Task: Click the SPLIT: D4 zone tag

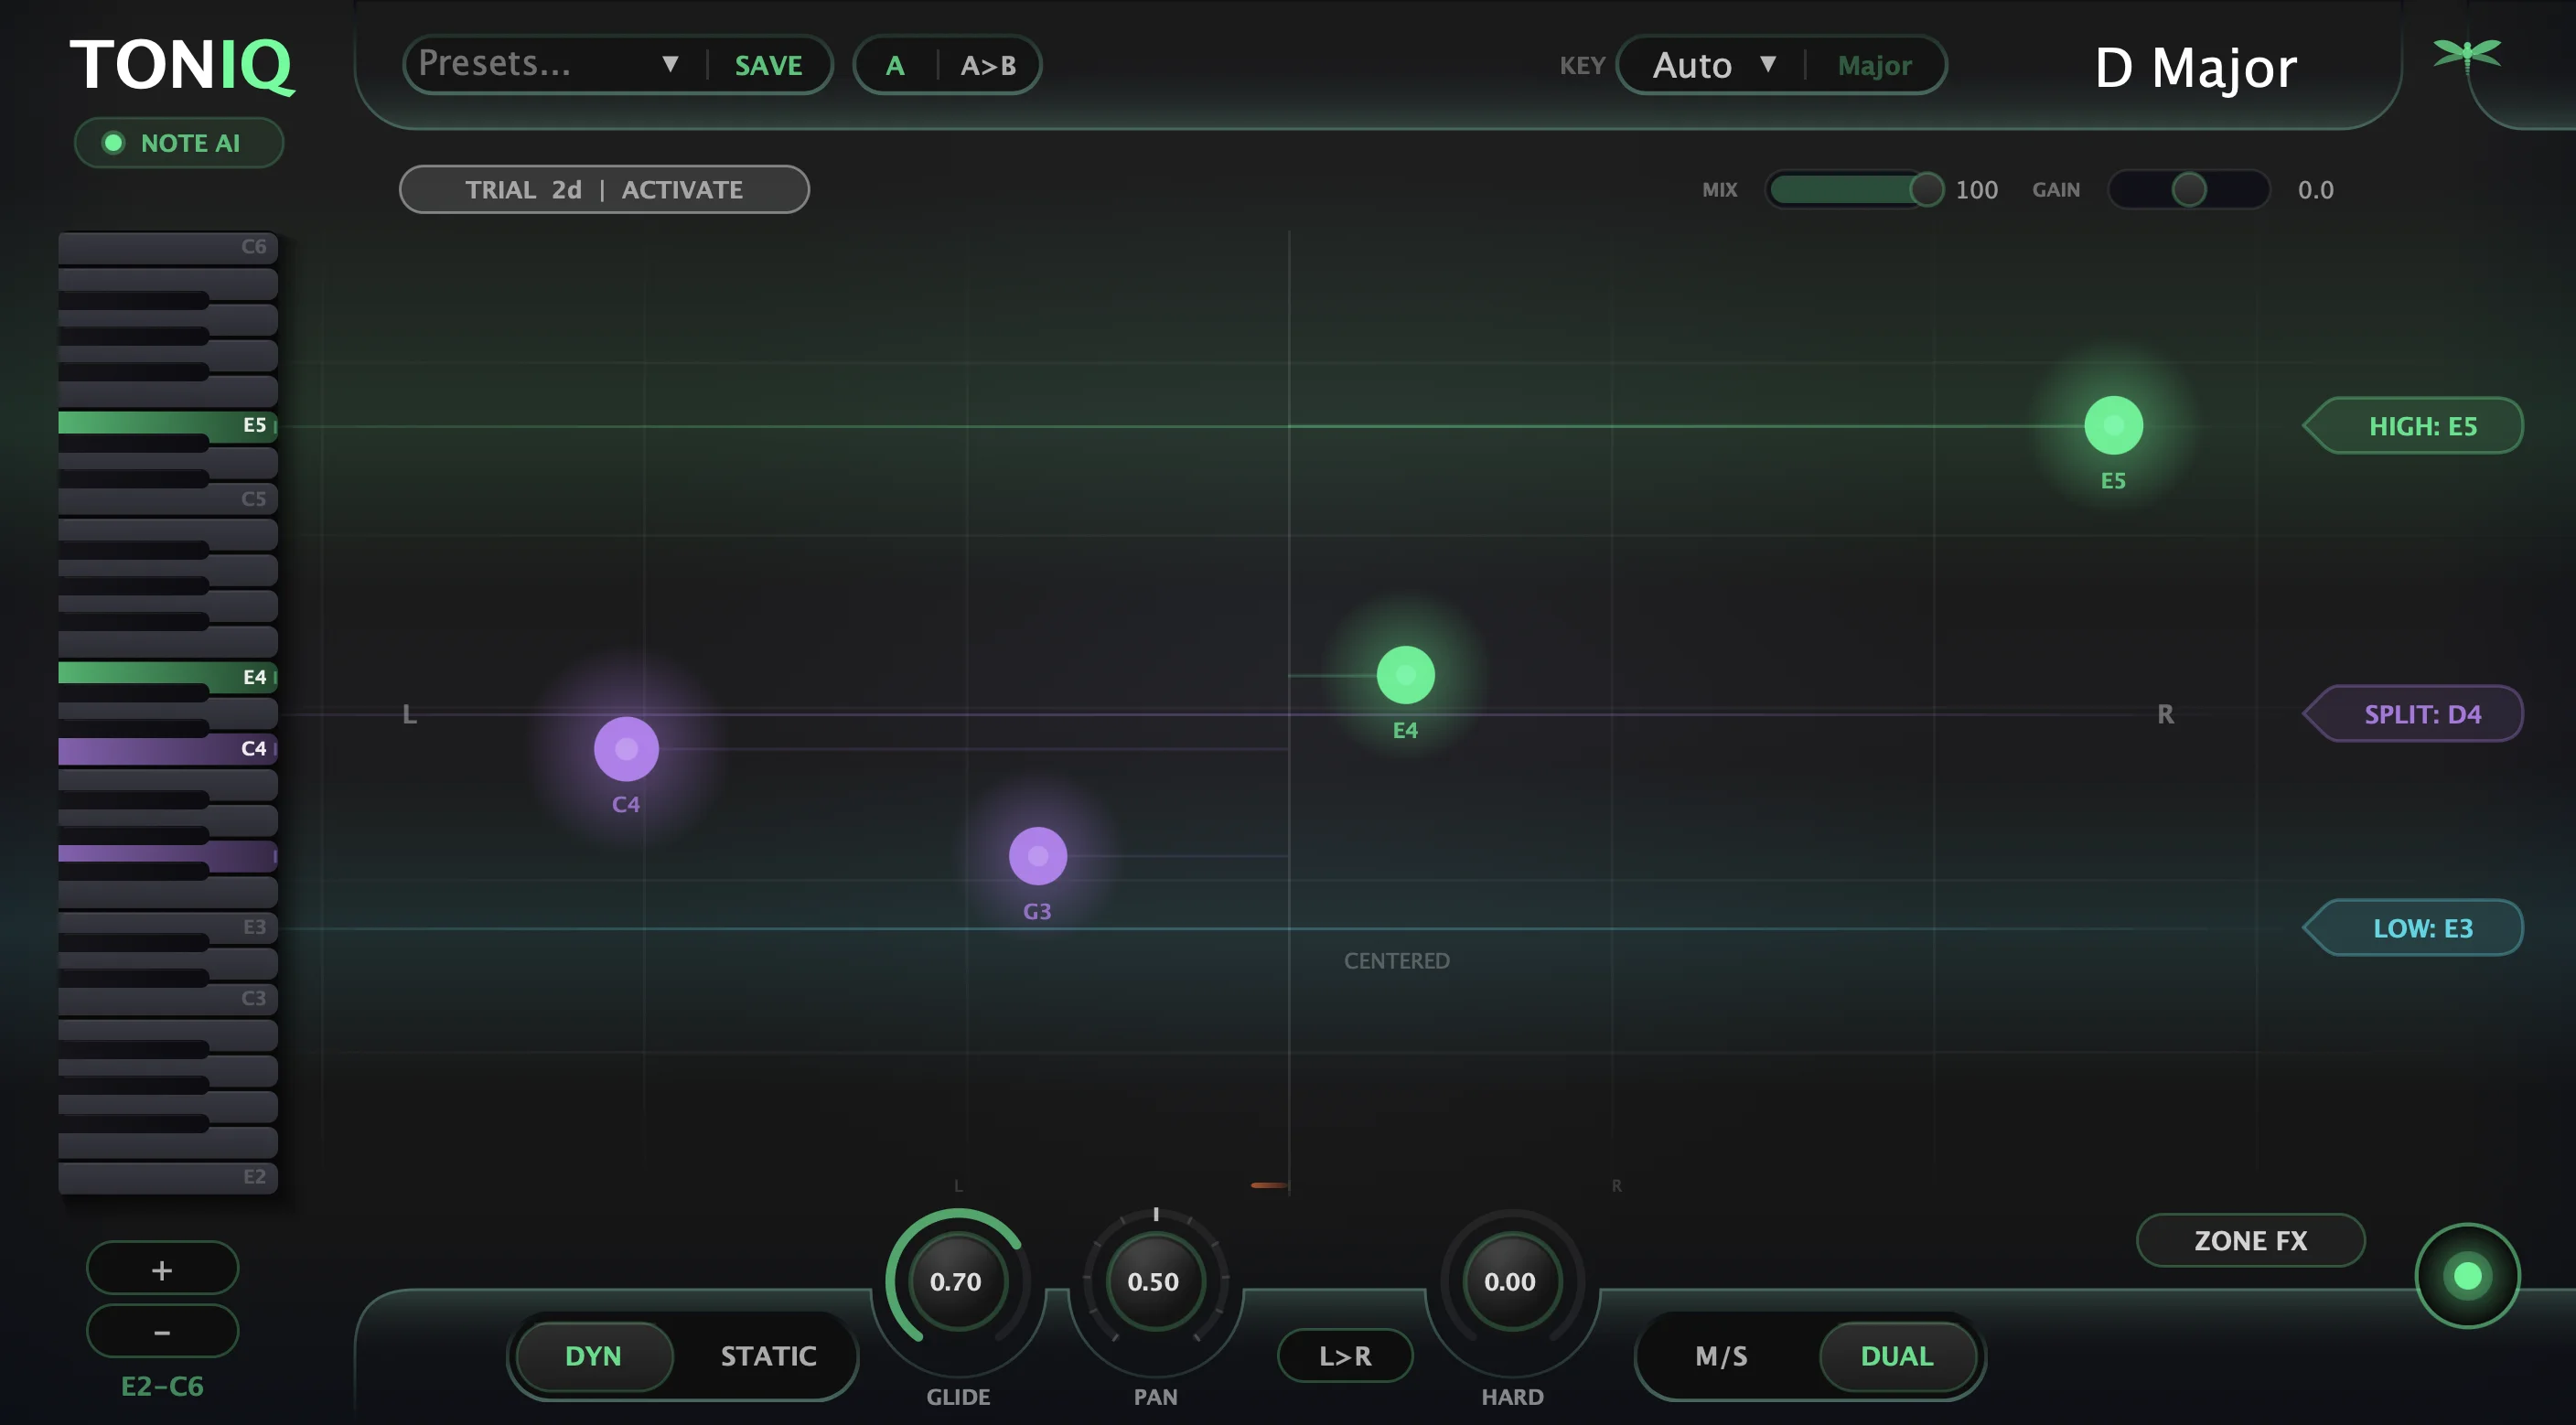Action: (2413, 714)
